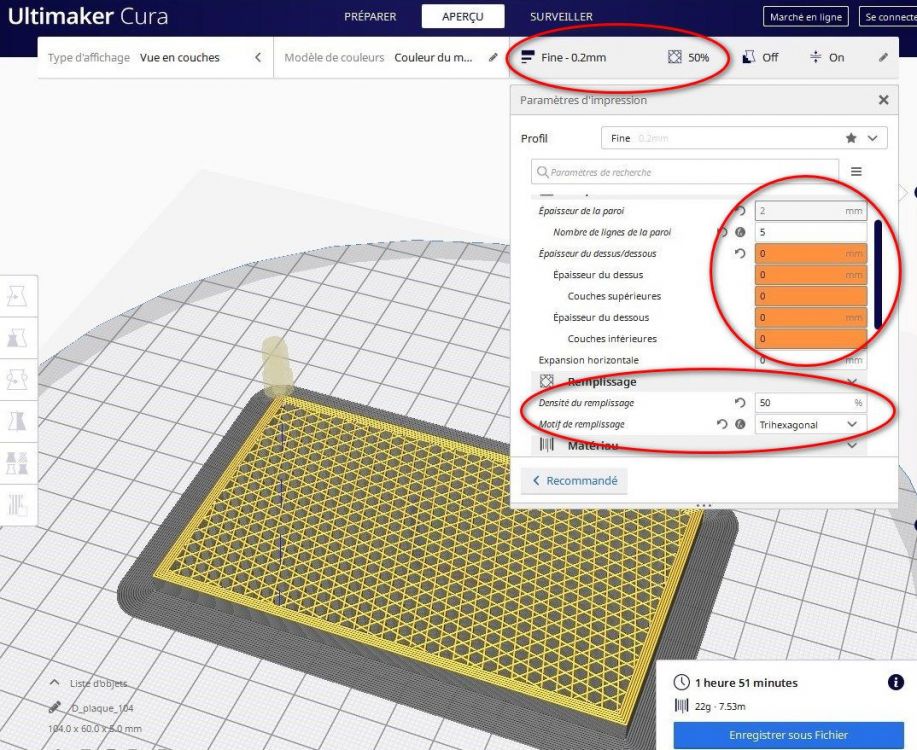Open the Motif de remplissage Trihexagonal dropdown
Image resolution: width=917 pixels, height=750 pixels.
pyautogui.click(x=811, y=424)
